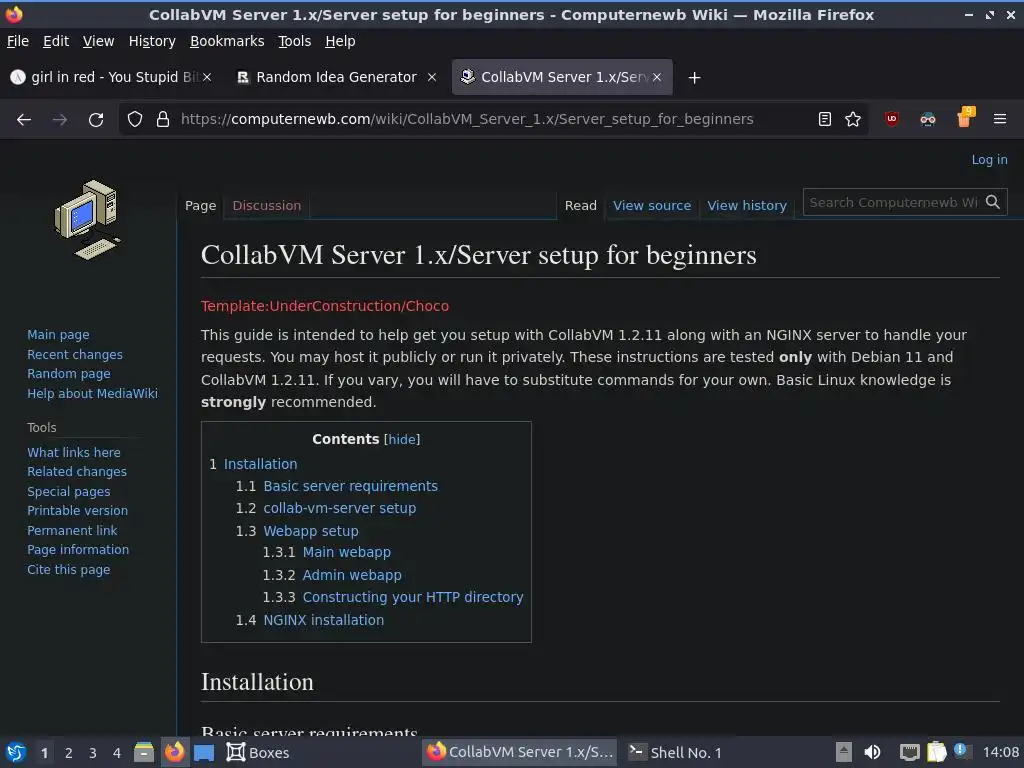
Task: Open the File menu
Action: (18, 41)
